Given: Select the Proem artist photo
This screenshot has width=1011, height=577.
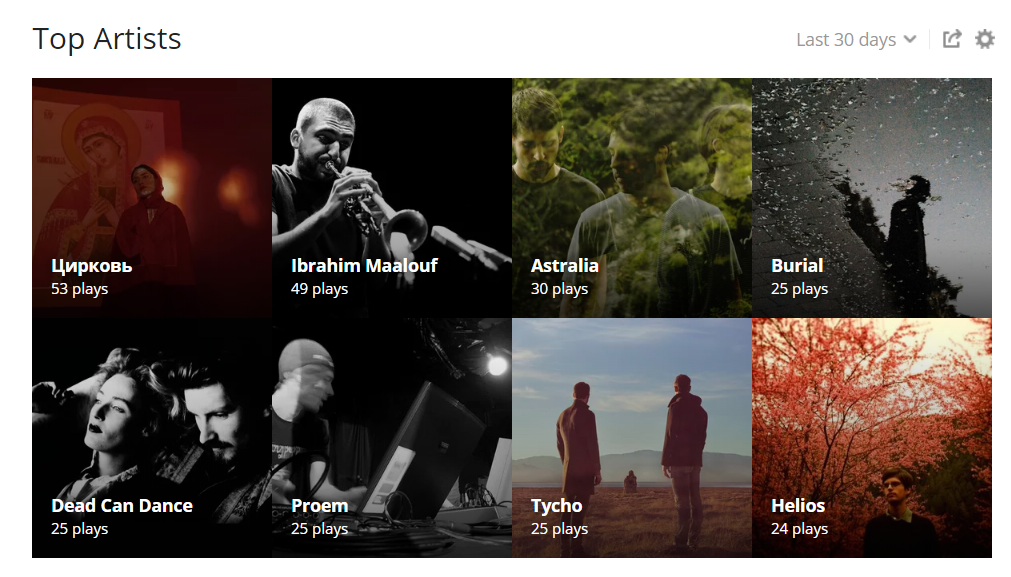Looking at the screenshot, I should [x=392, y=438].
